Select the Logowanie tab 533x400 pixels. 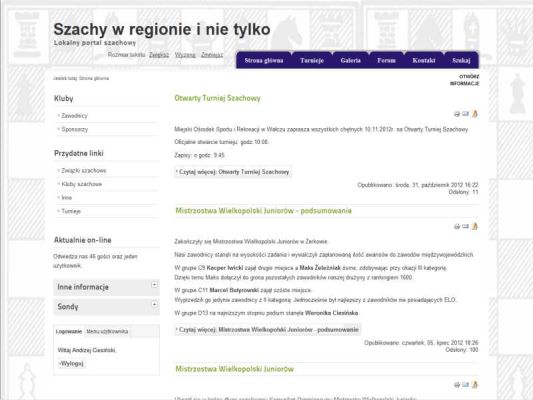[69, 331]
